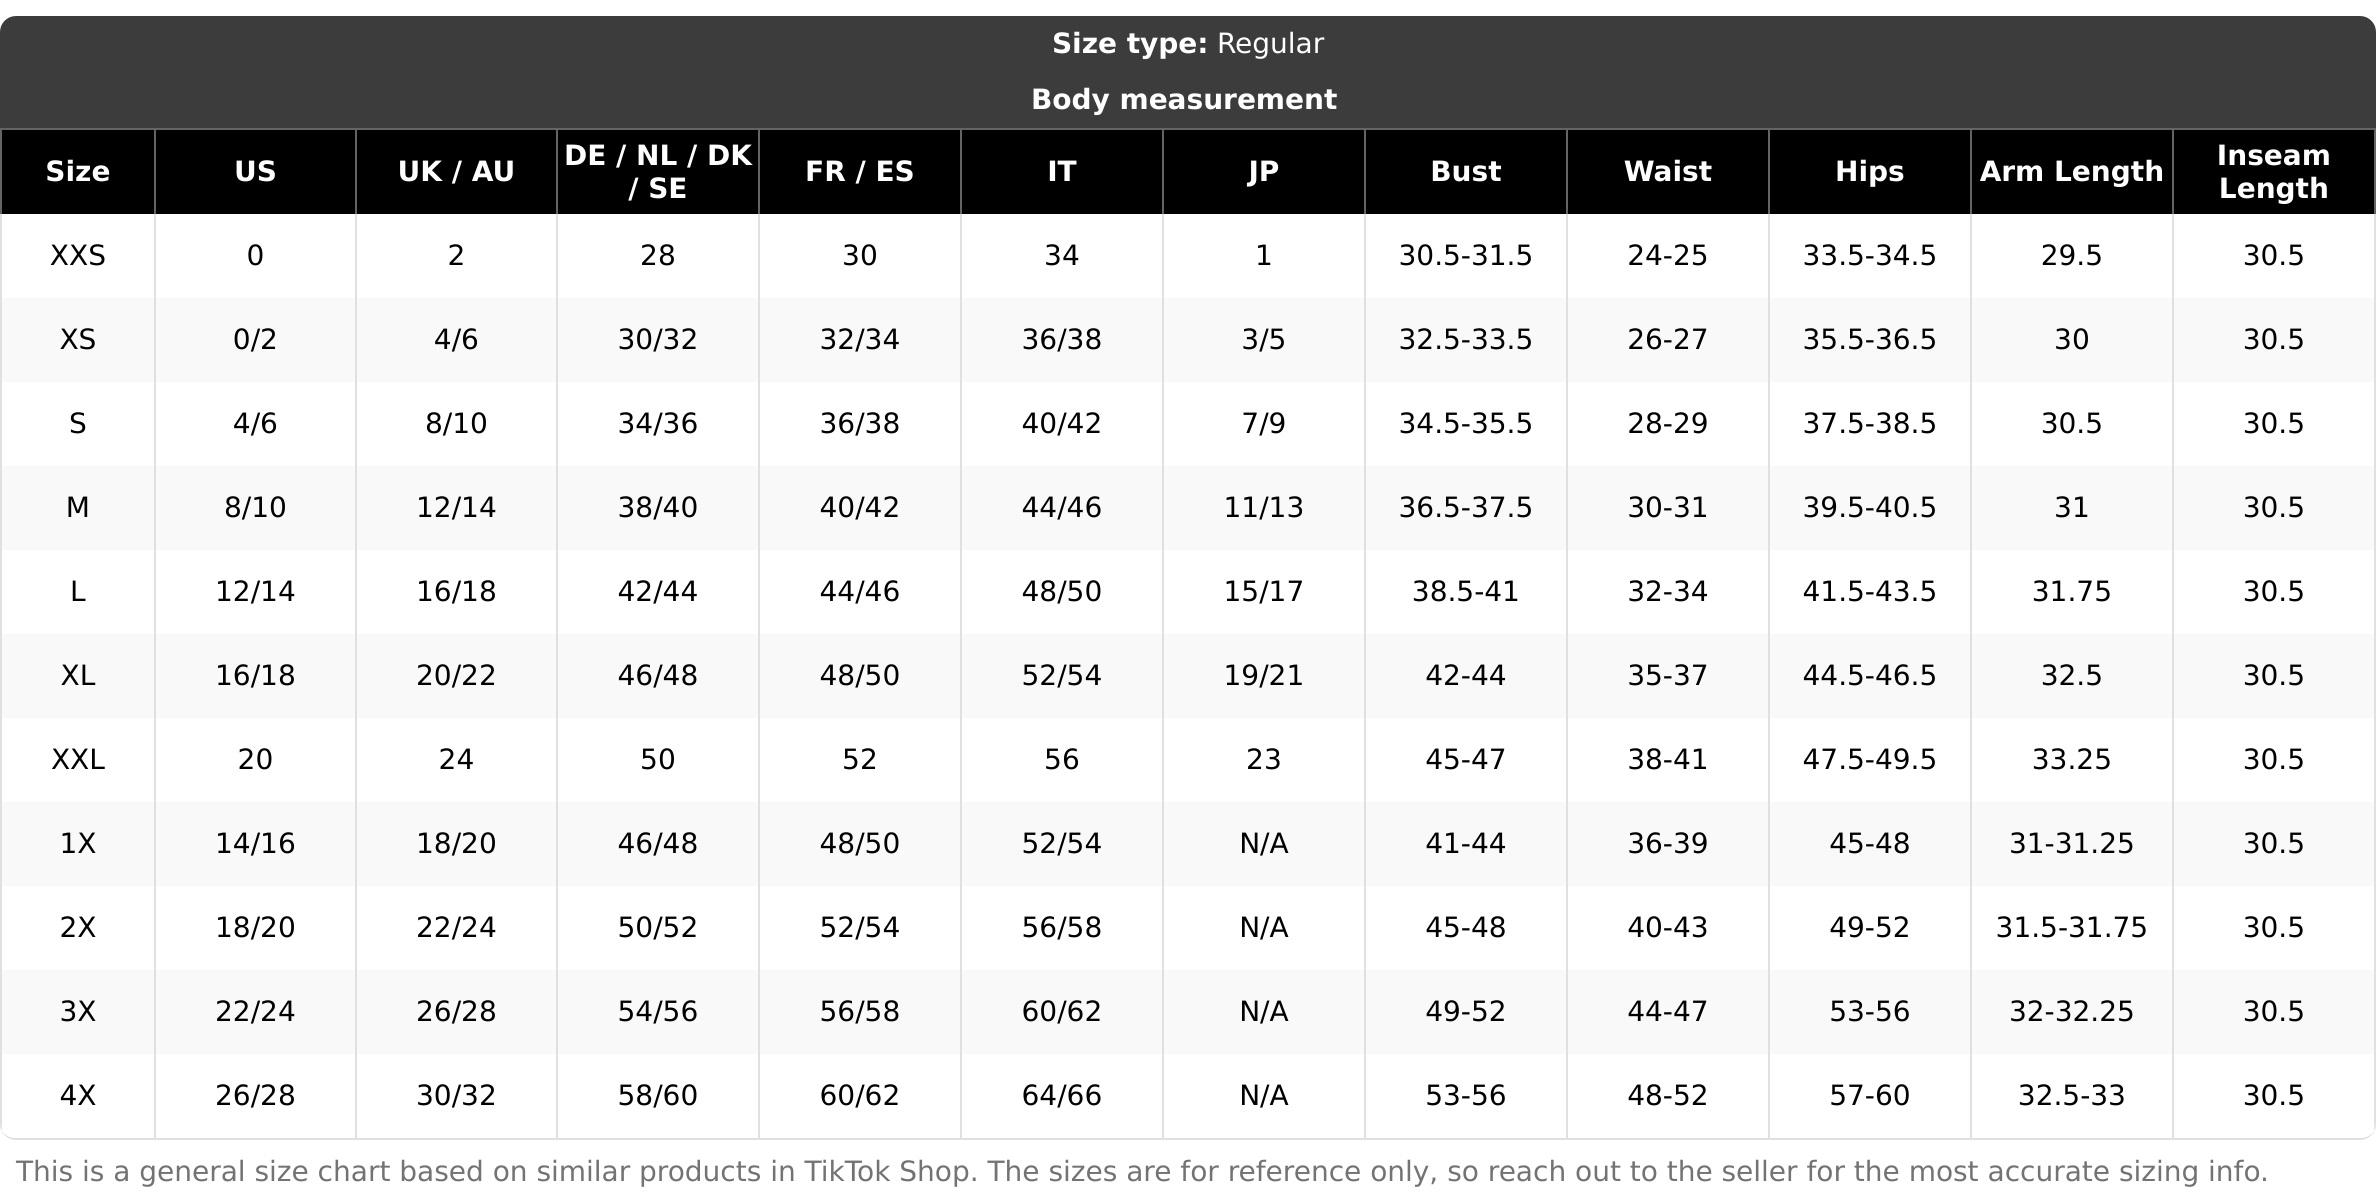The height and width of the screenshot is (1204, 2376).
Task: Click the 38.5-41 bust cell for size L
Action: pos(1465,591)
